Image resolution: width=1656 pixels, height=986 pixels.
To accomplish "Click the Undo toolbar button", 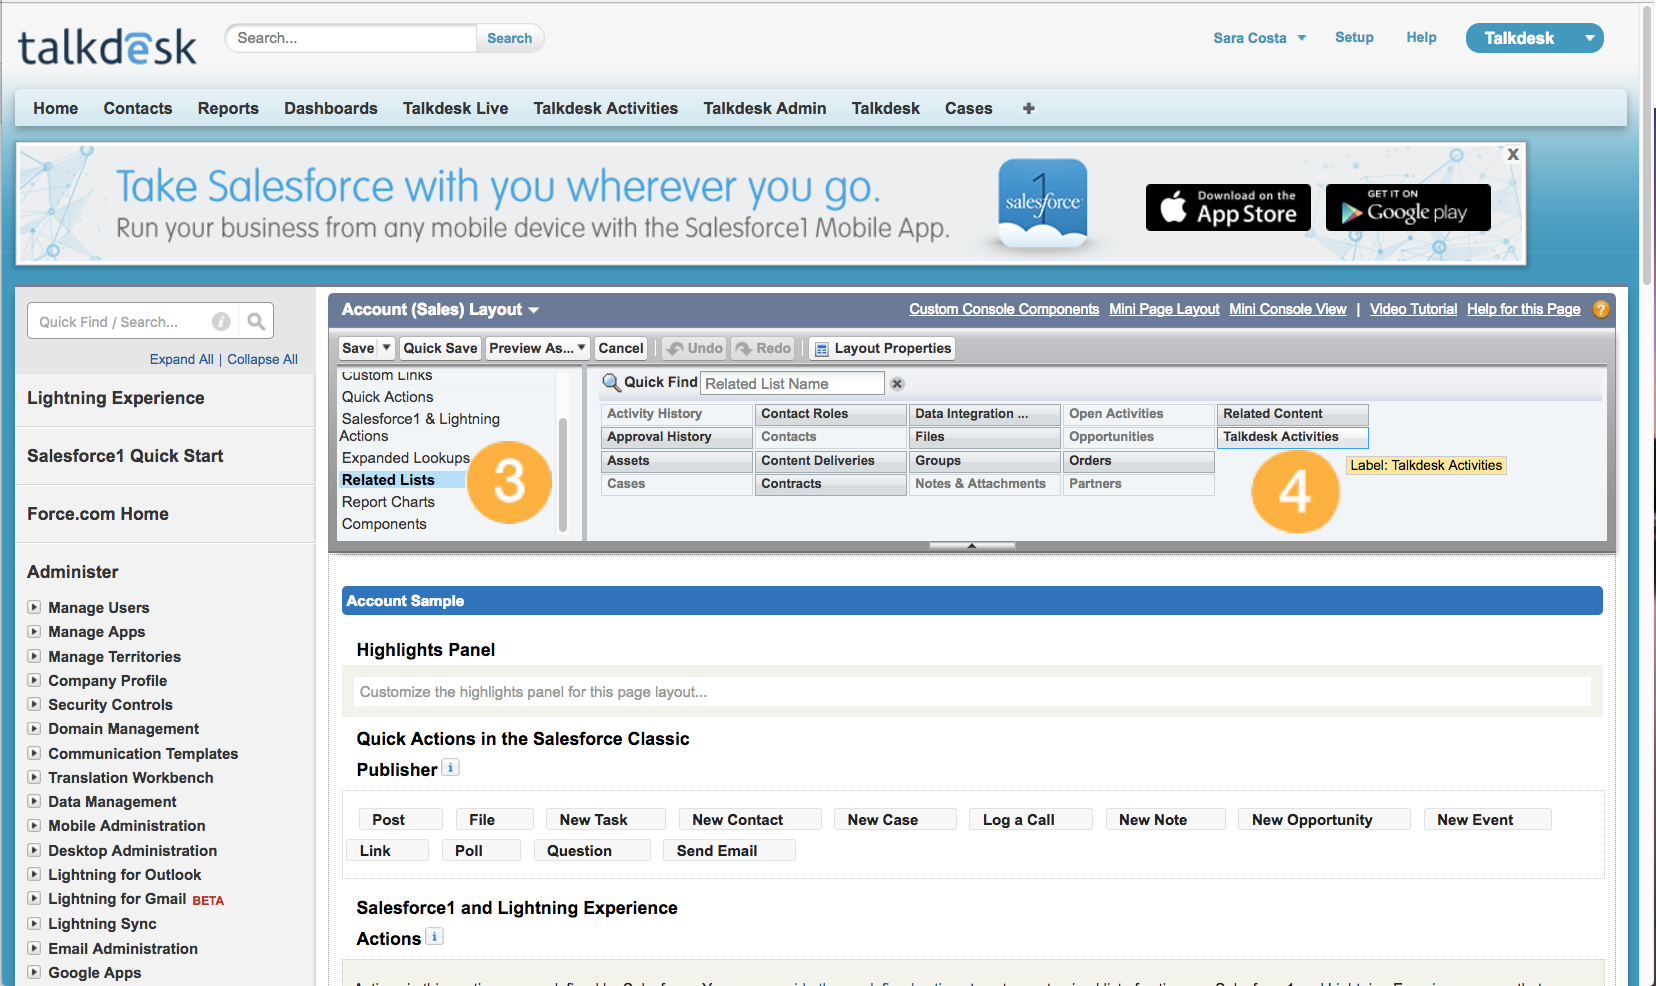I will 695,348.
